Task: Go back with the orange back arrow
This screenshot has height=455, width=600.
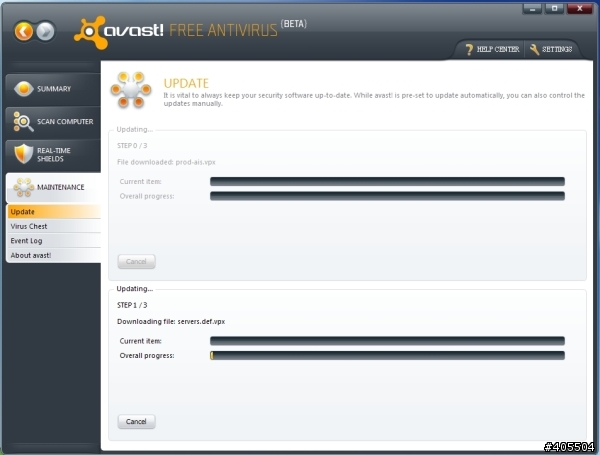Action: (24, 31)
